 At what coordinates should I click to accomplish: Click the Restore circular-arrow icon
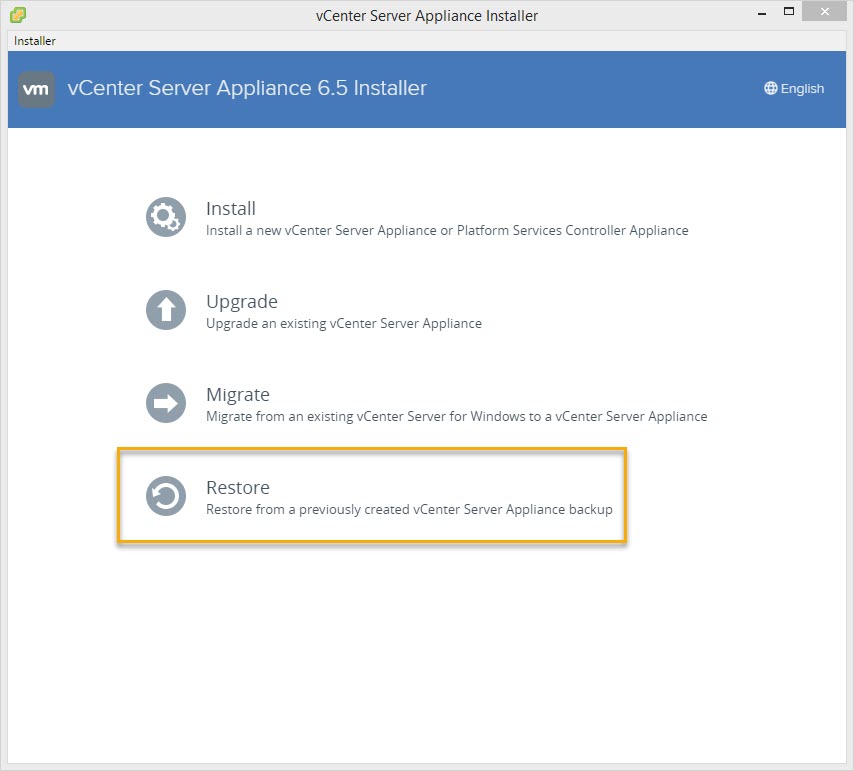165,496
